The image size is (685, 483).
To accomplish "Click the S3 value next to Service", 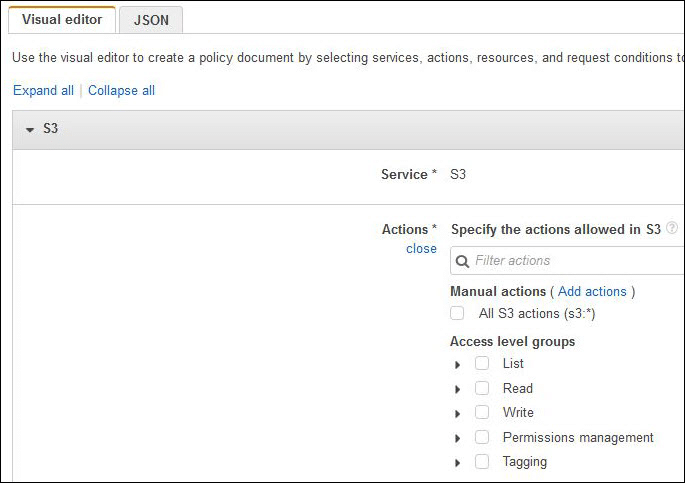I will click(458, 174).
